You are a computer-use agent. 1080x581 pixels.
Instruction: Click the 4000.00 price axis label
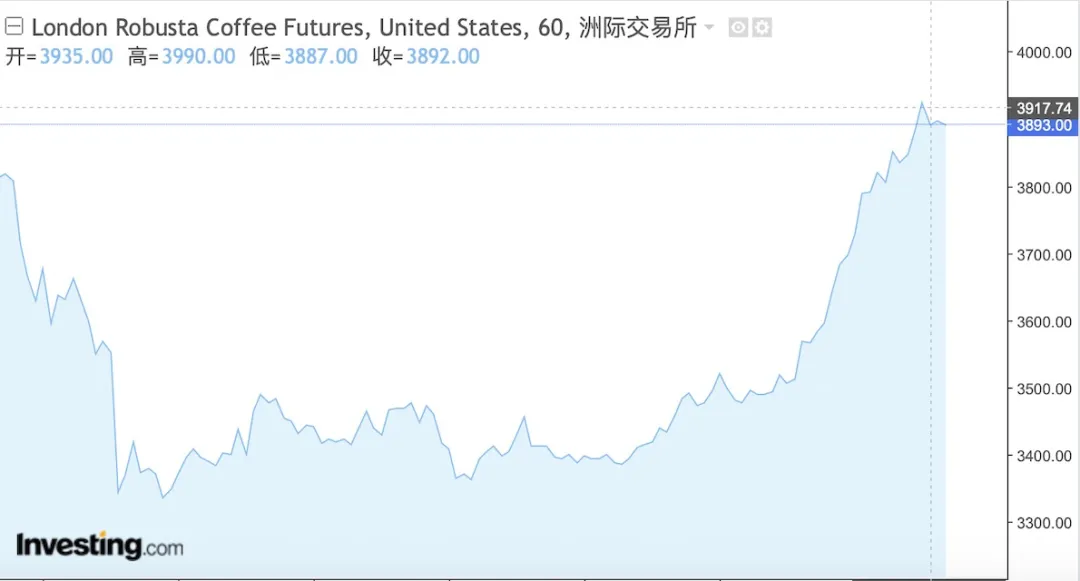(1044, 52)
